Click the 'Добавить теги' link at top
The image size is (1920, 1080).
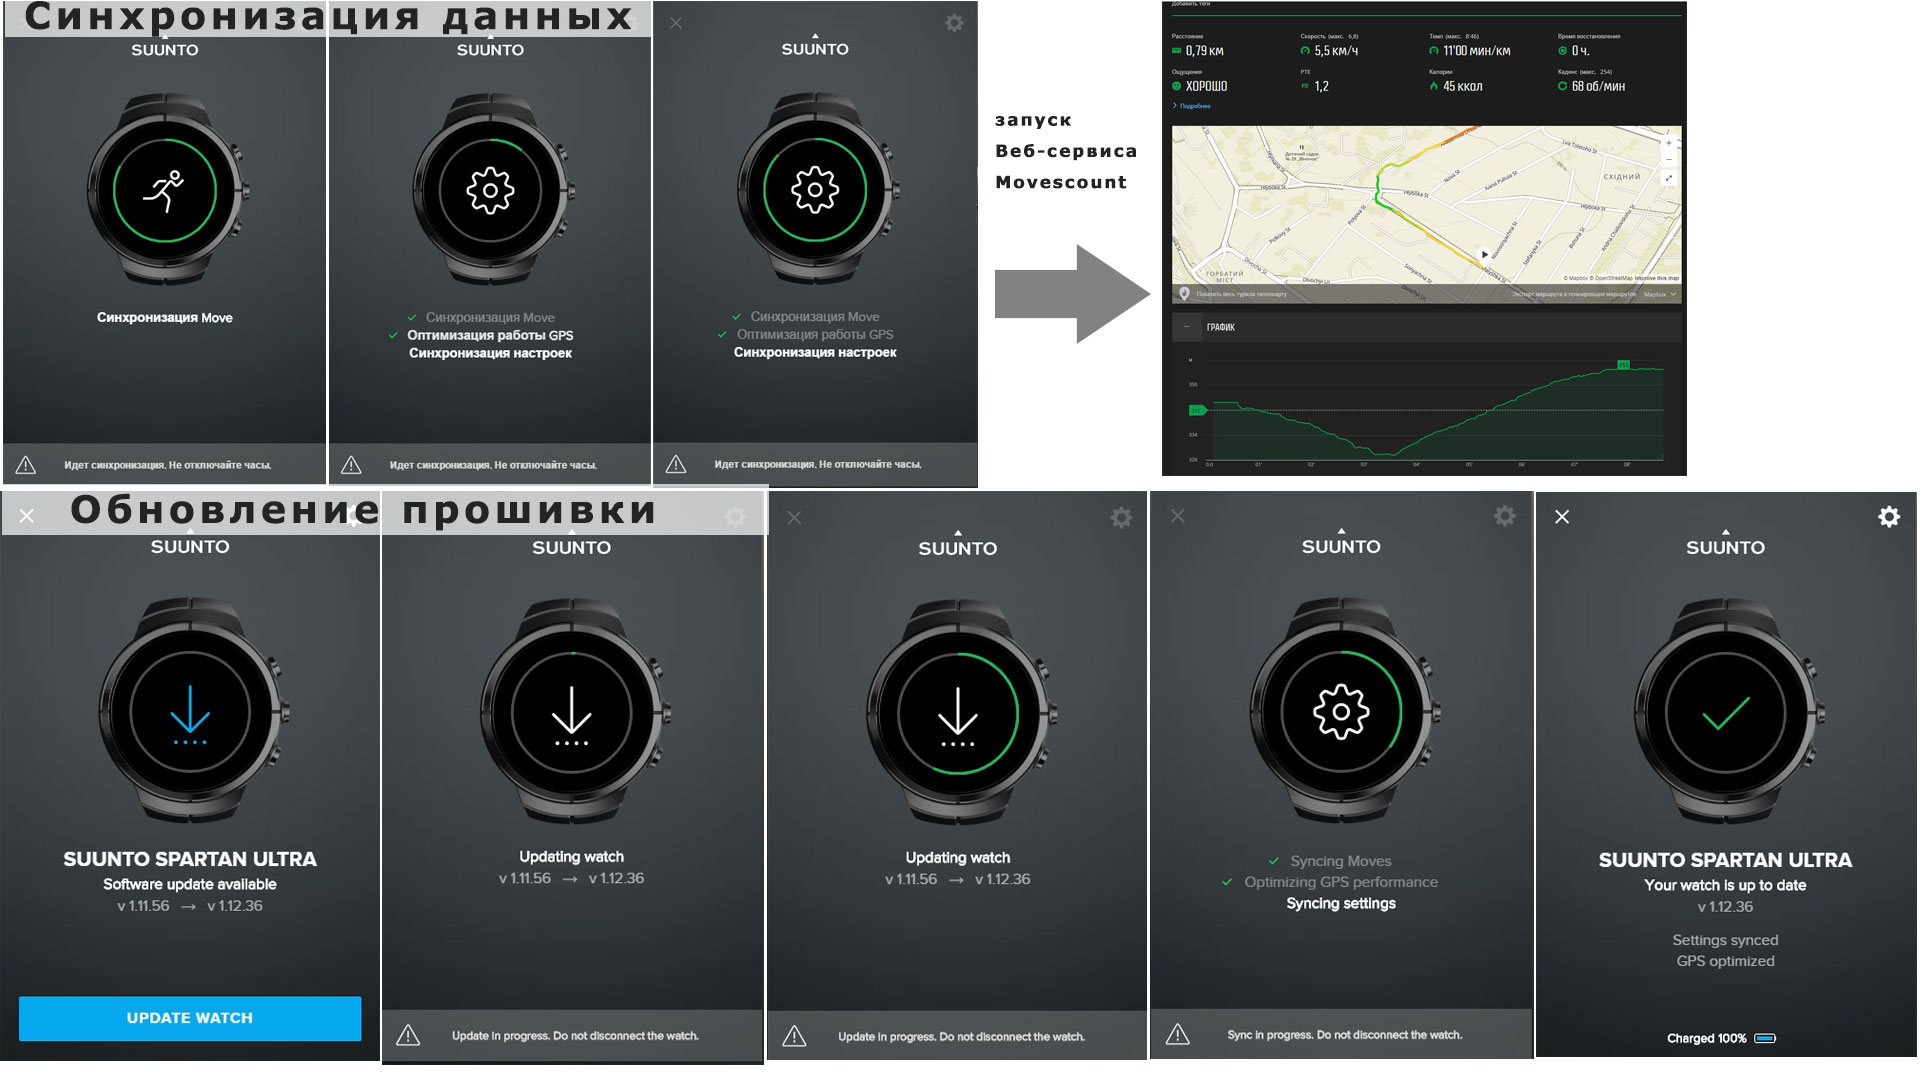tap(1191, 4)
